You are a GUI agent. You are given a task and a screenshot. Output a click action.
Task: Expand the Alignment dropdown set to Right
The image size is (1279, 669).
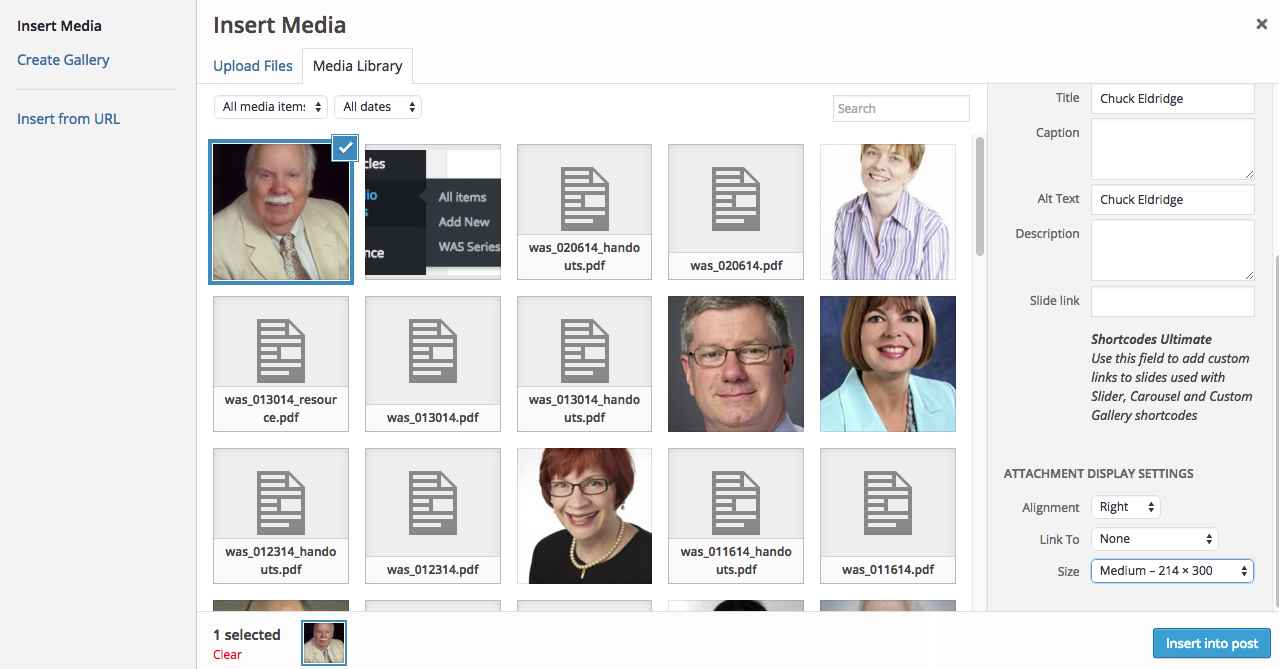tap(1126, 507)
